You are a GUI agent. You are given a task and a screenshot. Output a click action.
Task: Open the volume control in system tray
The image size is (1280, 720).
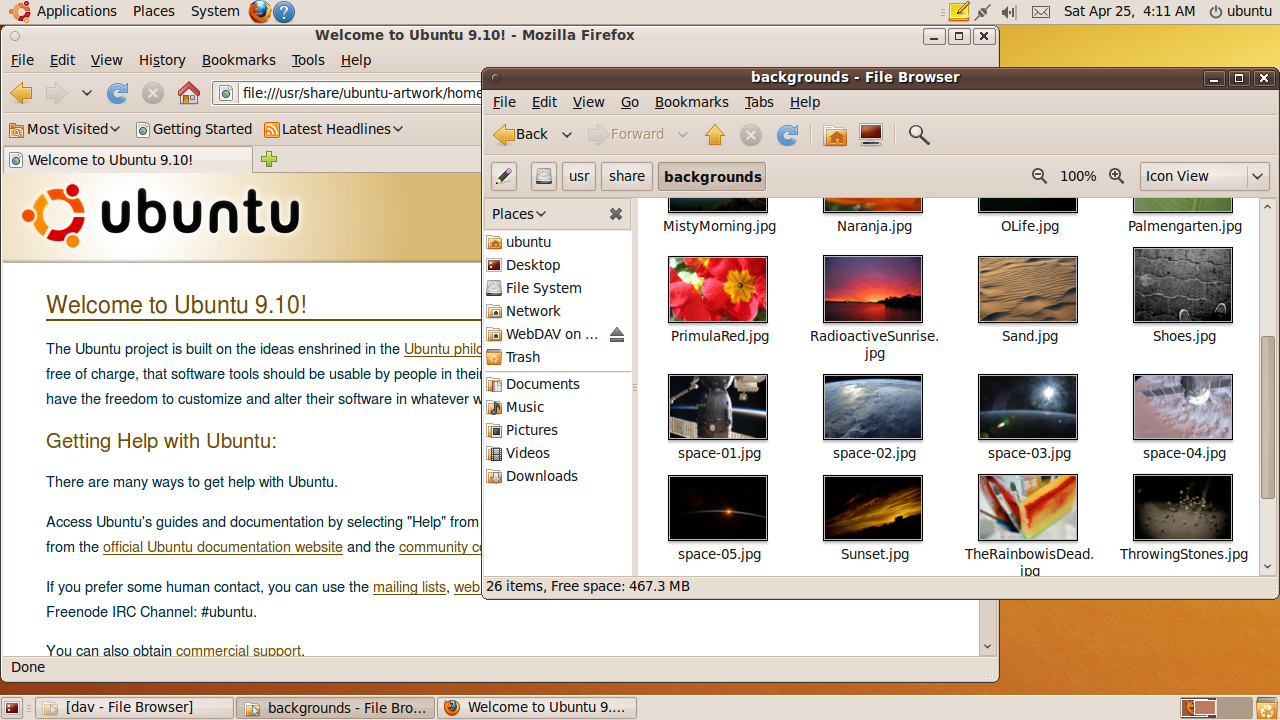(x=1008, y=12)
